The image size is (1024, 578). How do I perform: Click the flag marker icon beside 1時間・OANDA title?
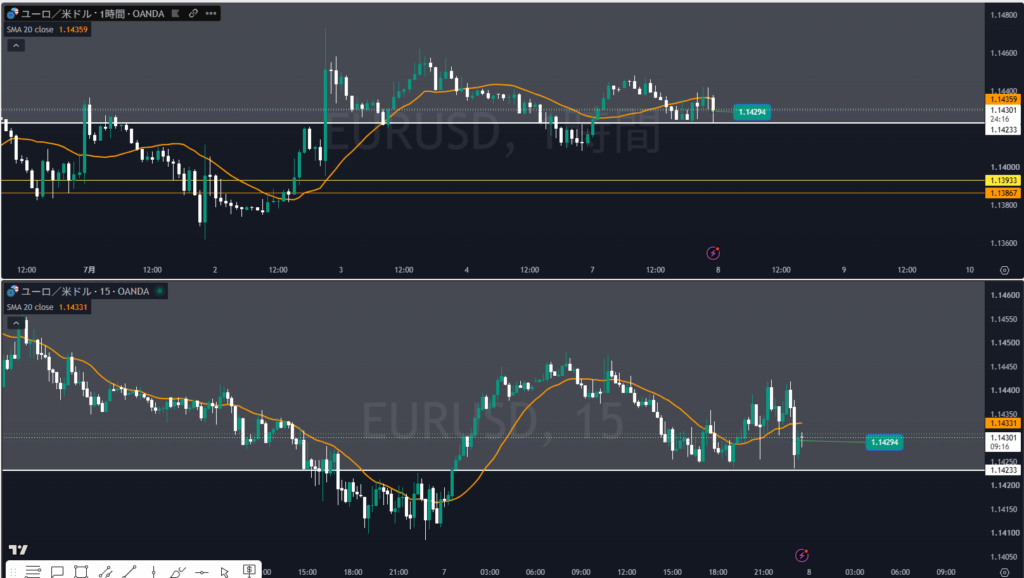tap(175, 13)
